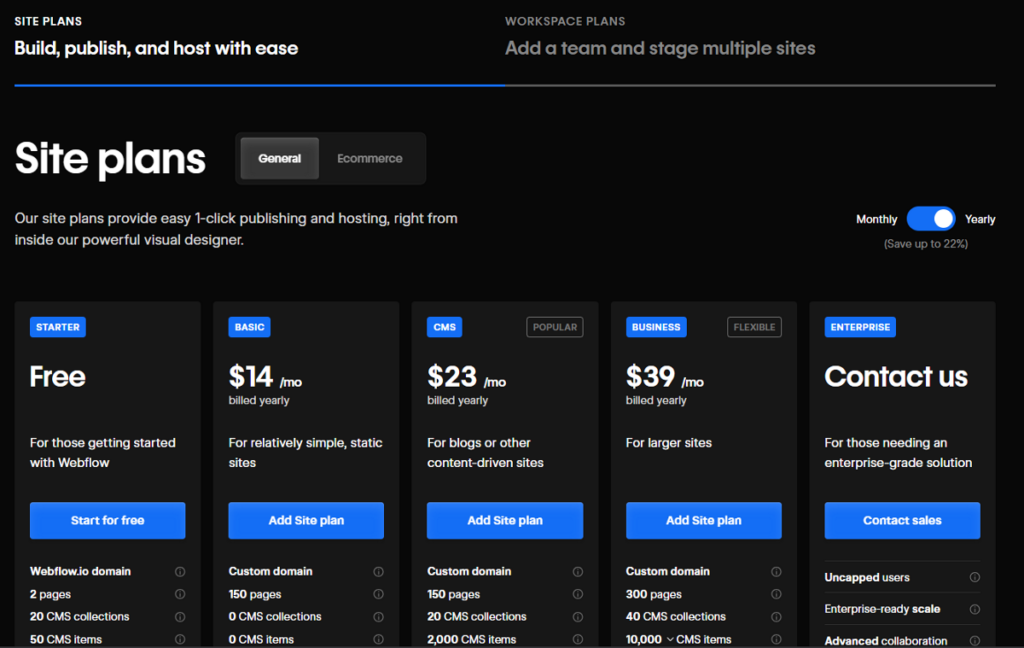
Task: Open info icon for Business Custom domain
Action: pos(776,572)
